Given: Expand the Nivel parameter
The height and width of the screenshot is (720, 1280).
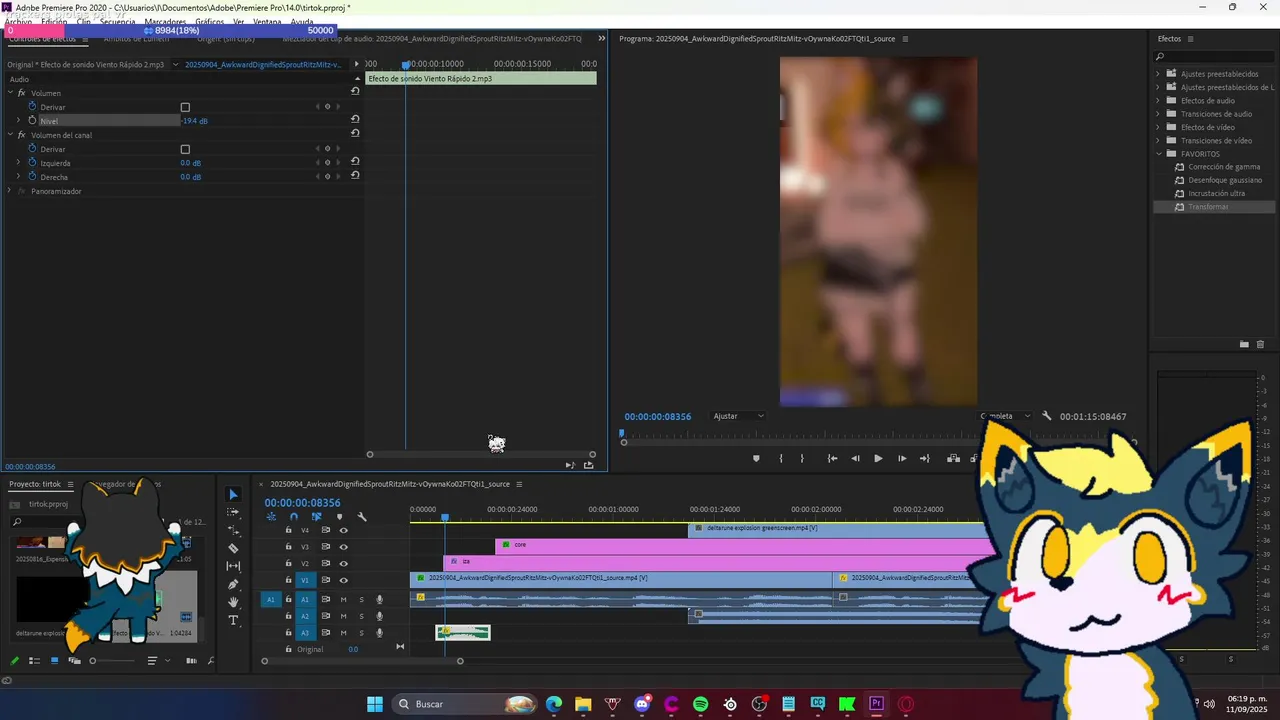Looking at the screenshot, I should click(18, 120).
